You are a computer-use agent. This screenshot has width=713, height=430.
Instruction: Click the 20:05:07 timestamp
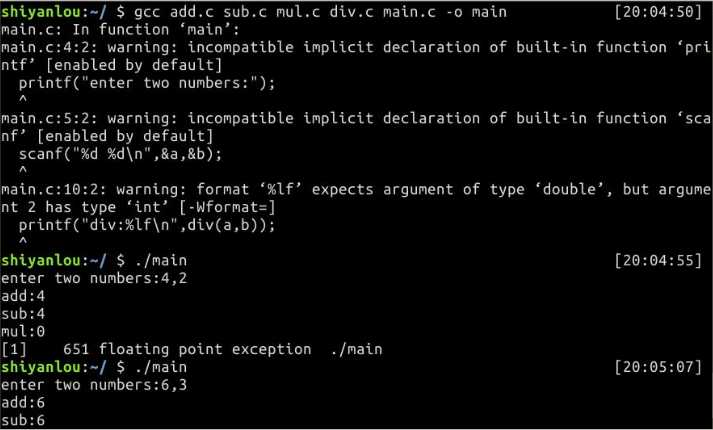tap(658, 367)
